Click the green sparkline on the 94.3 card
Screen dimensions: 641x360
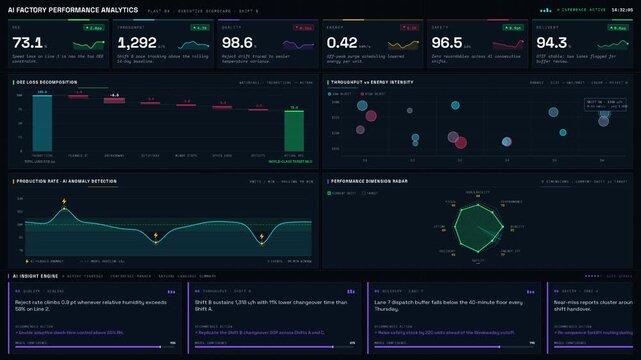point(612,44)
